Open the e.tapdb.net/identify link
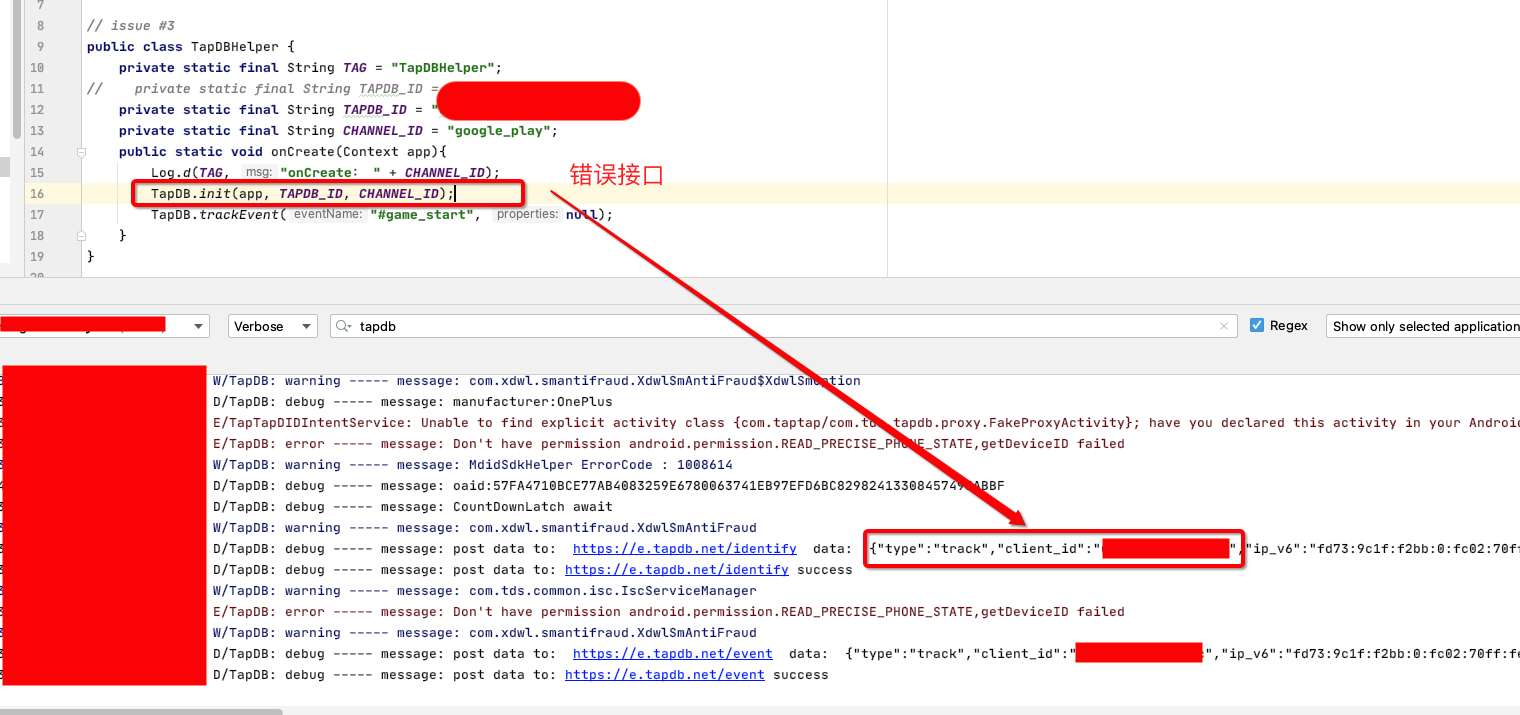 pos(684,548)
